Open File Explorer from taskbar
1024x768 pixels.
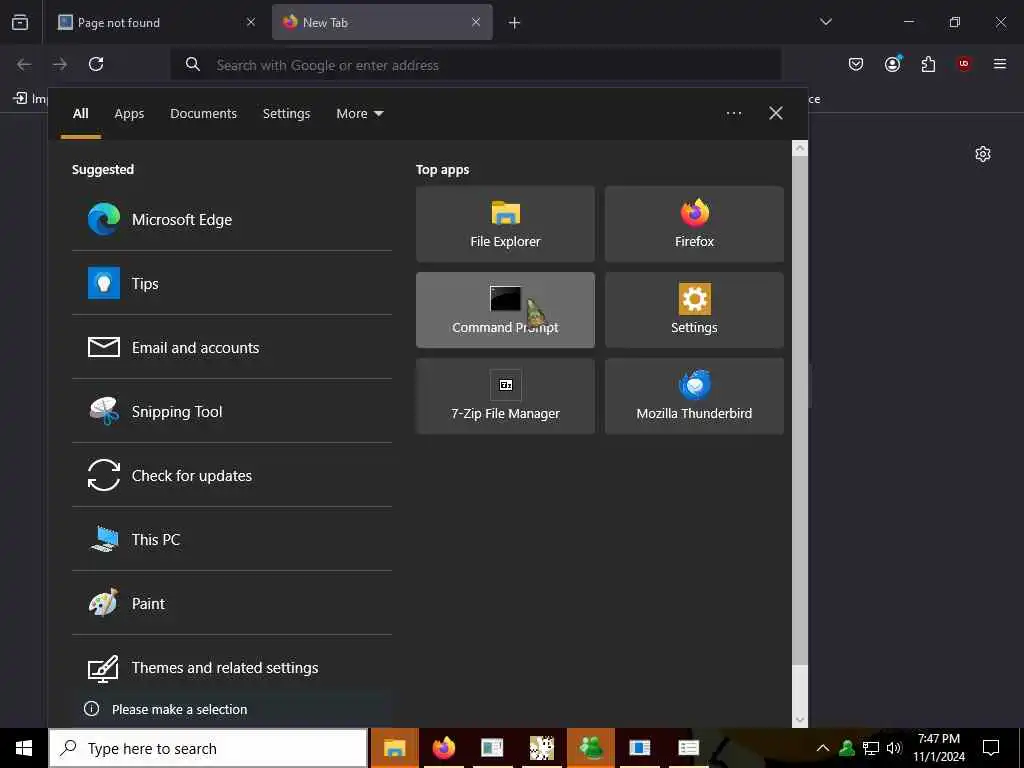tap(394, 748)
